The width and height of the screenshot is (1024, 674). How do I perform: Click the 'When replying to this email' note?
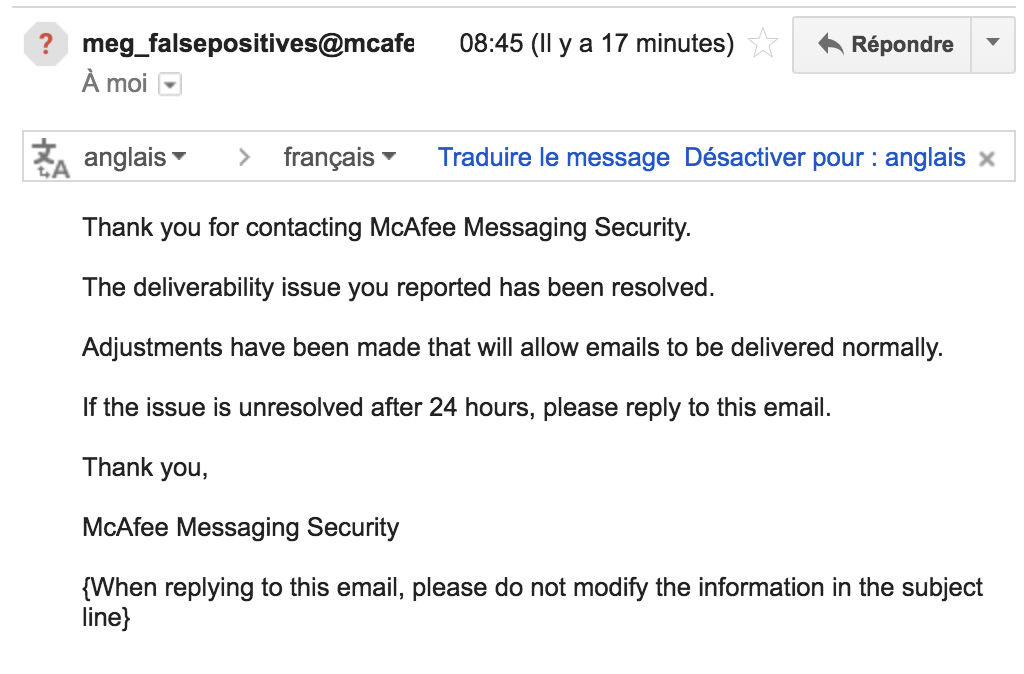coord(532,602)
